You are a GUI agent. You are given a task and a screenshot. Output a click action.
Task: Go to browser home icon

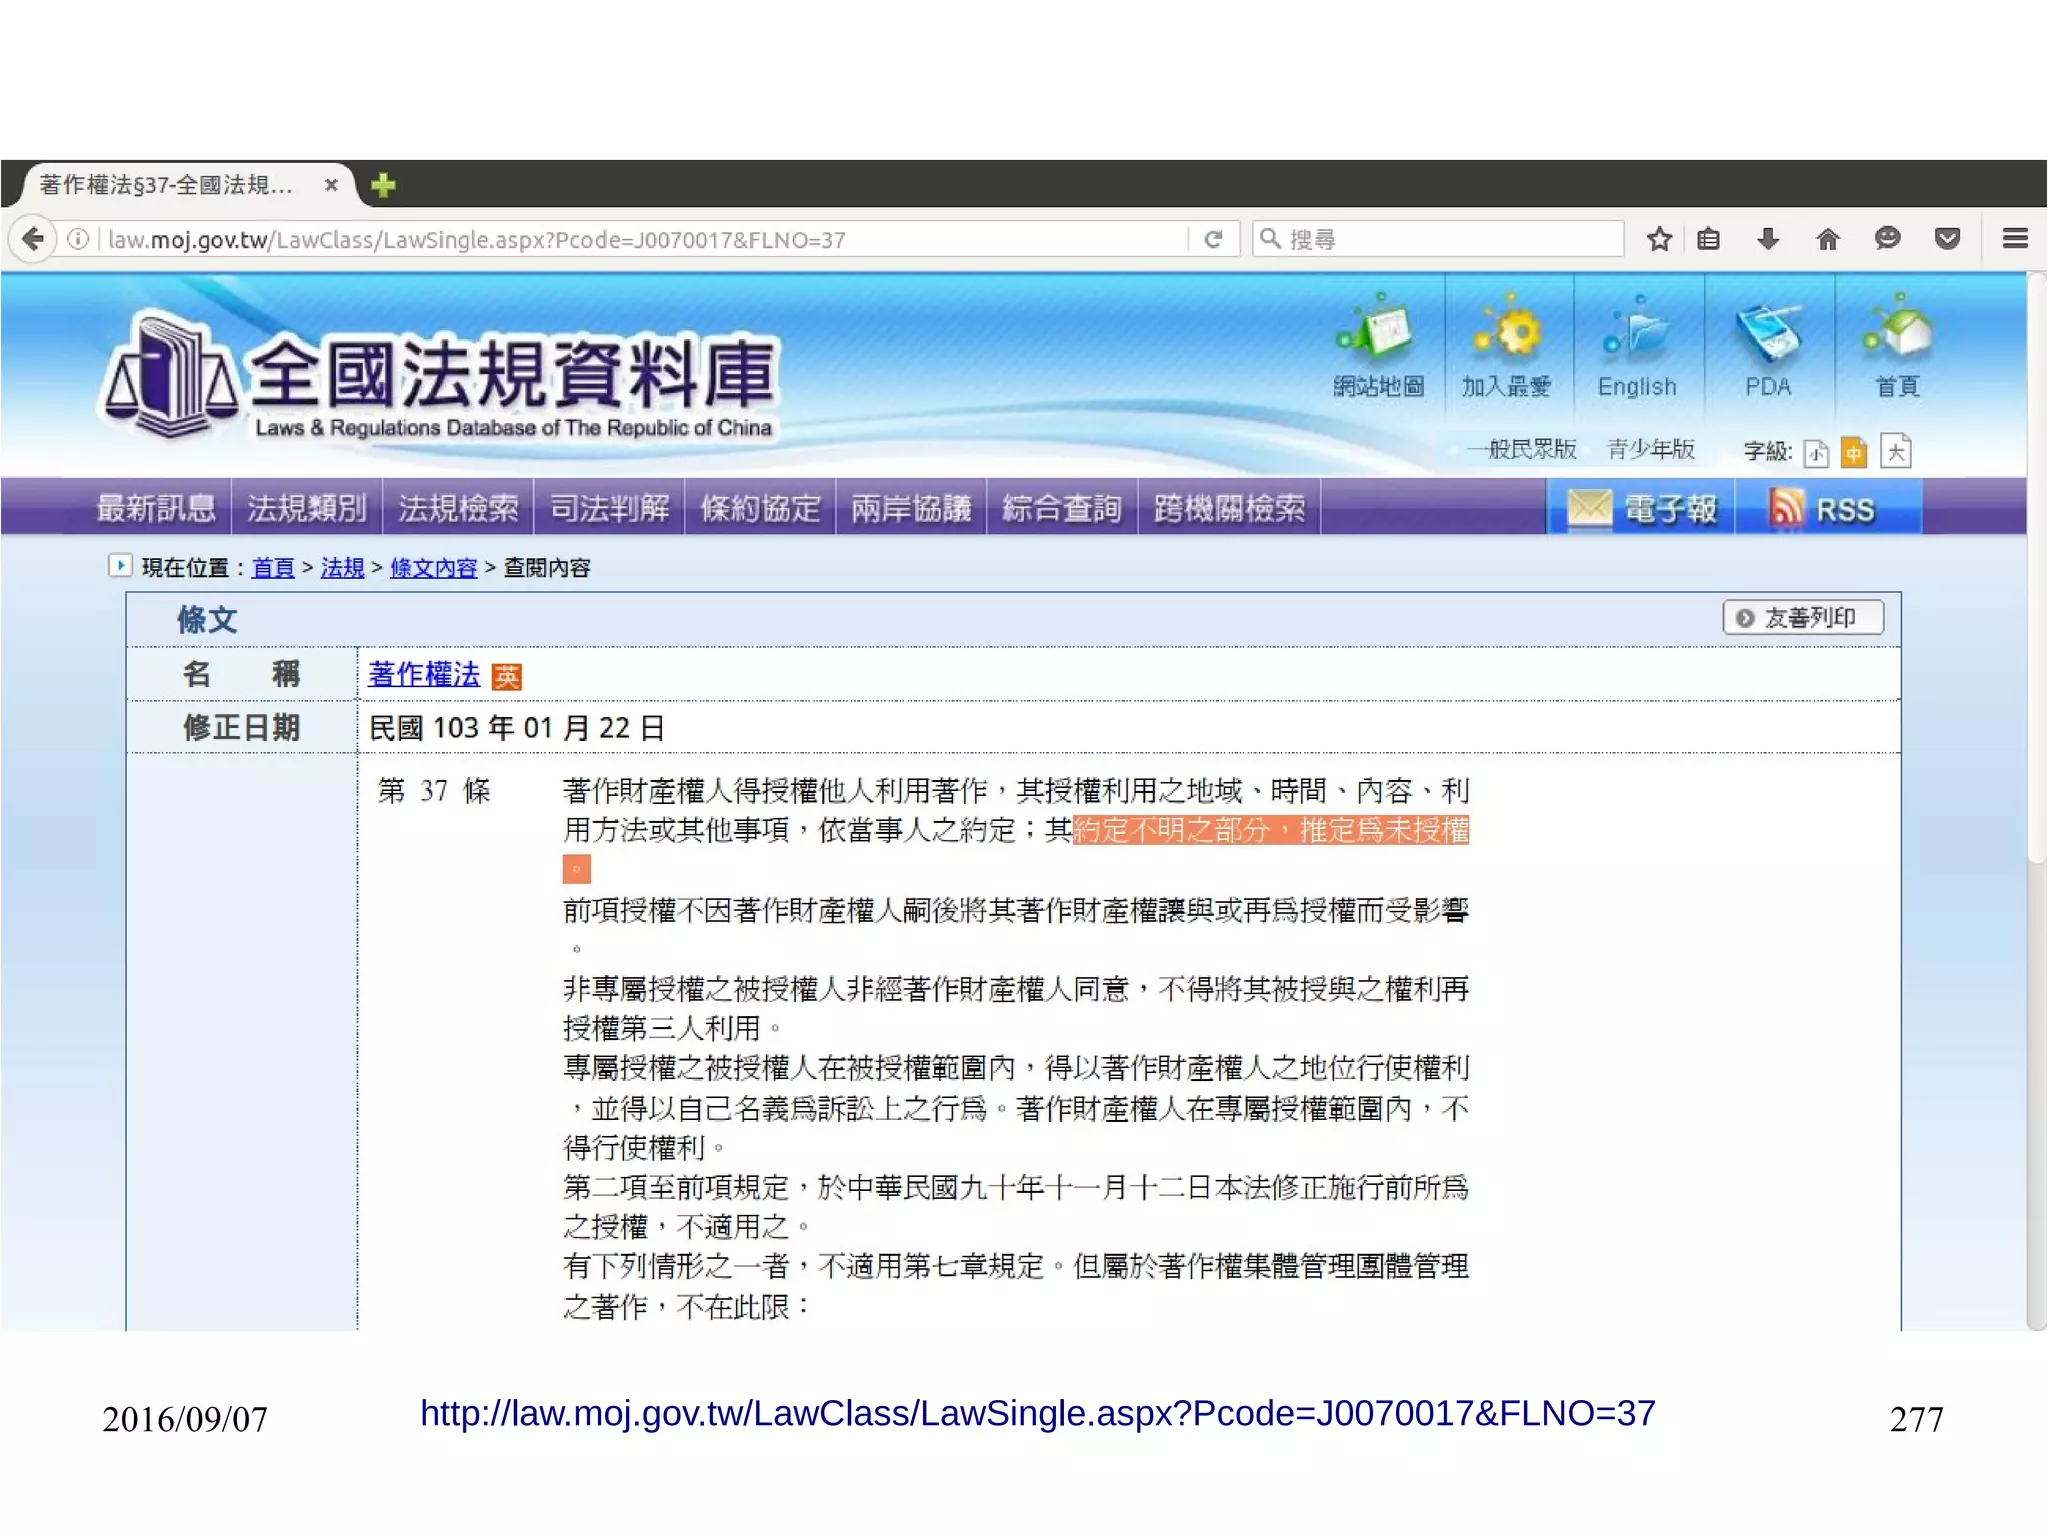point(1828,239)
